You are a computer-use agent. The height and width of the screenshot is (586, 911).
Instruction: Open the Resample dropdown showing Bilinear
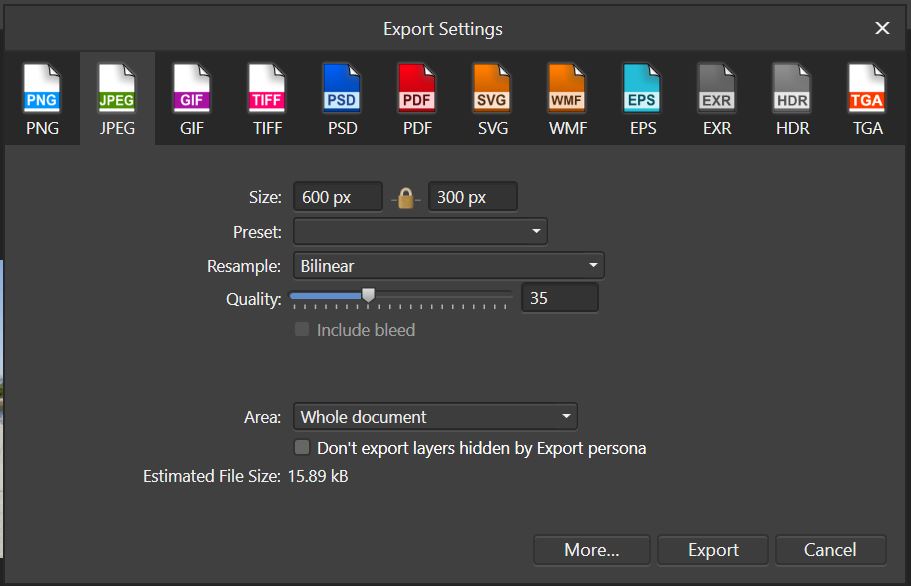(449, 265)
